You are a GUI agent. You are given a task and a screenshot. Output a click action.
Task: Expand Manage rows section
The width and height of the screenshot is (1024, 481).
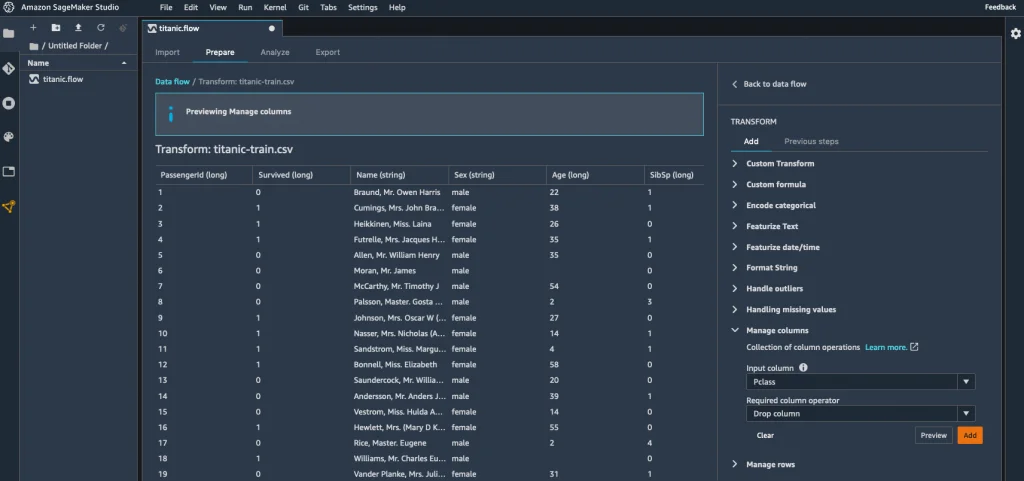point(771,464)
